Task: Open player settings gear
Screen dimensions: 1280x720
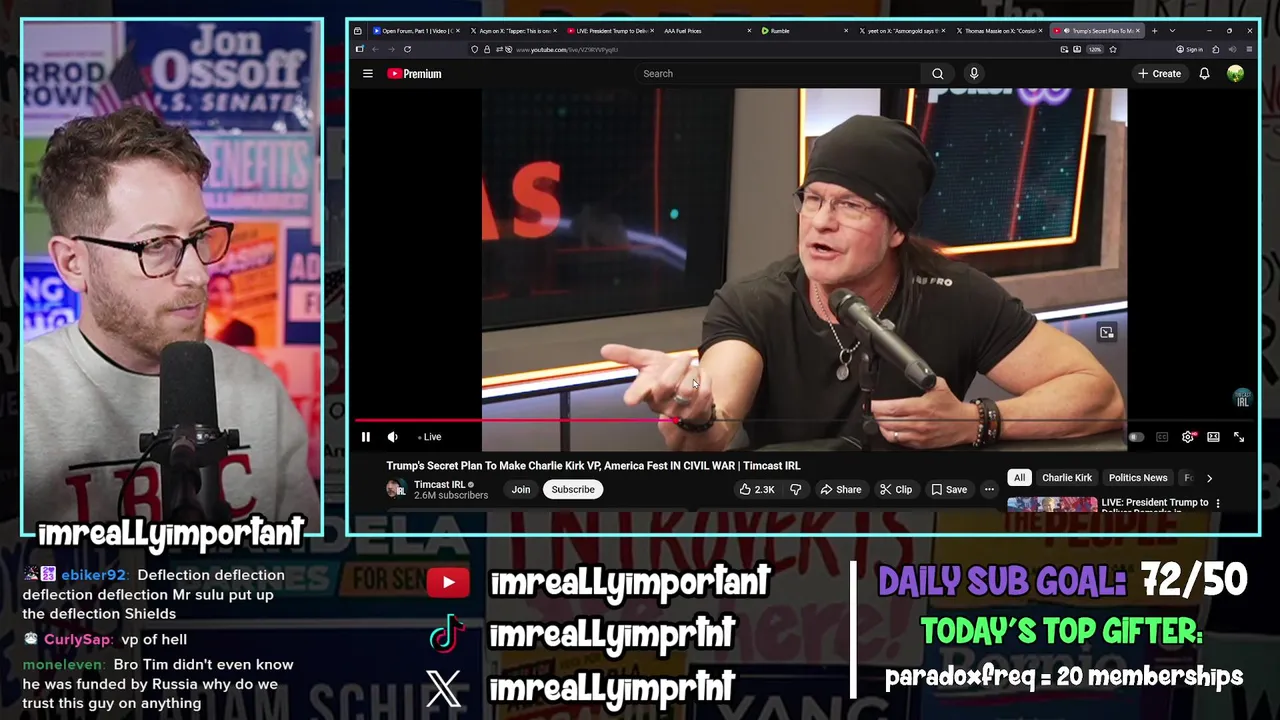Action: tap(1188, 437)
